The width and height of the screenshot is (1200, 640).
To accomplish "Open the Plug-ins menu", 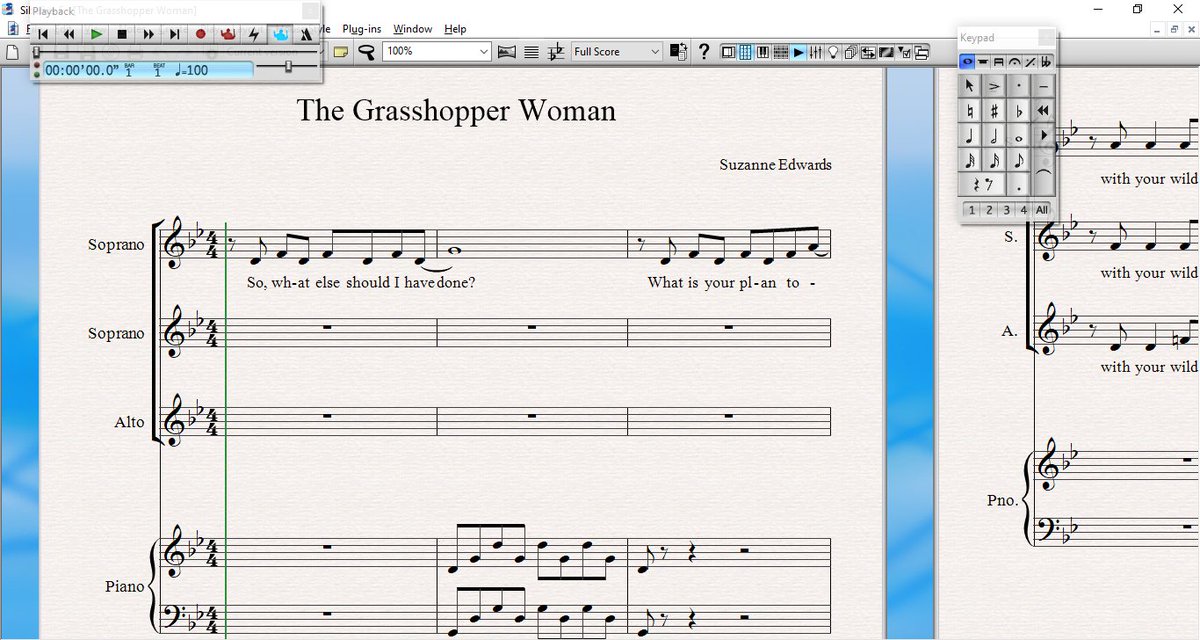I will (361, 29).
